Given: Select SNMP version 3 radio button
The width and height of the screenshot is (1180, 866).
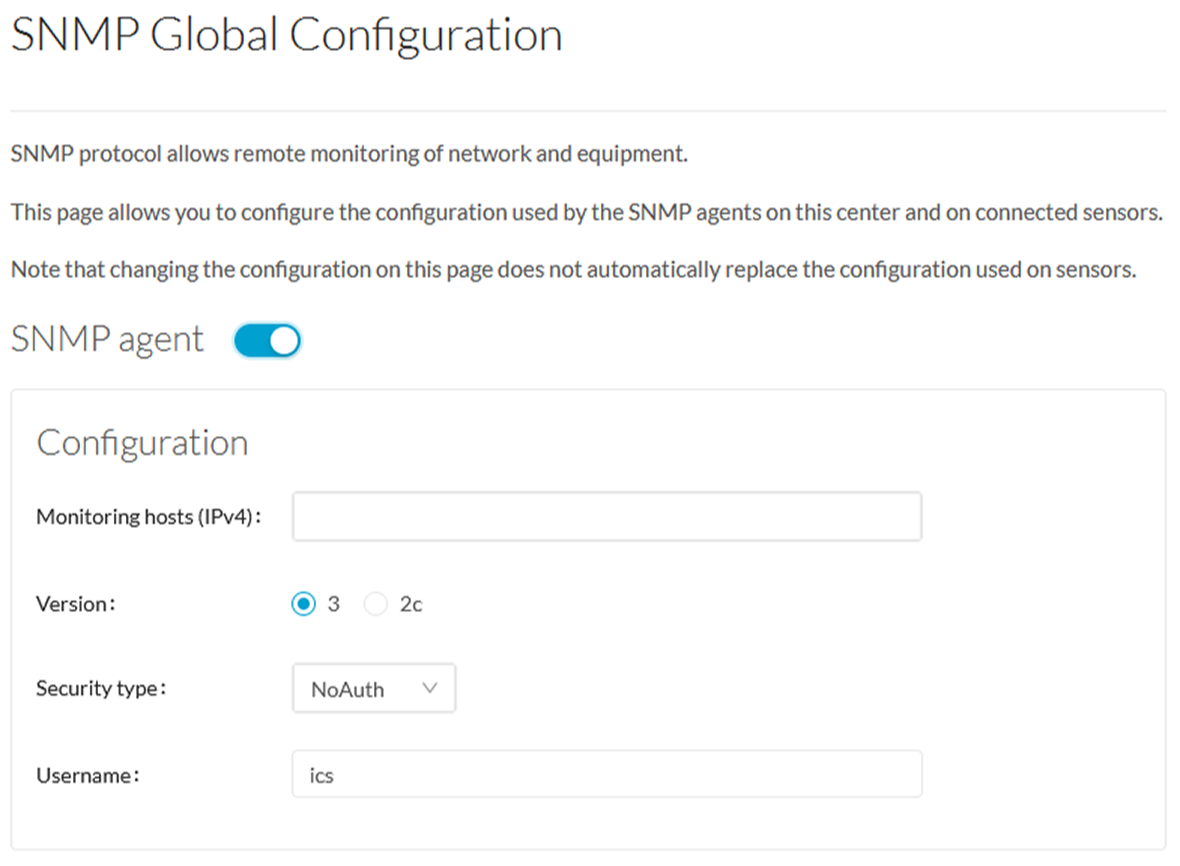Looking at the screenshot, I should [x=303, y=603].
